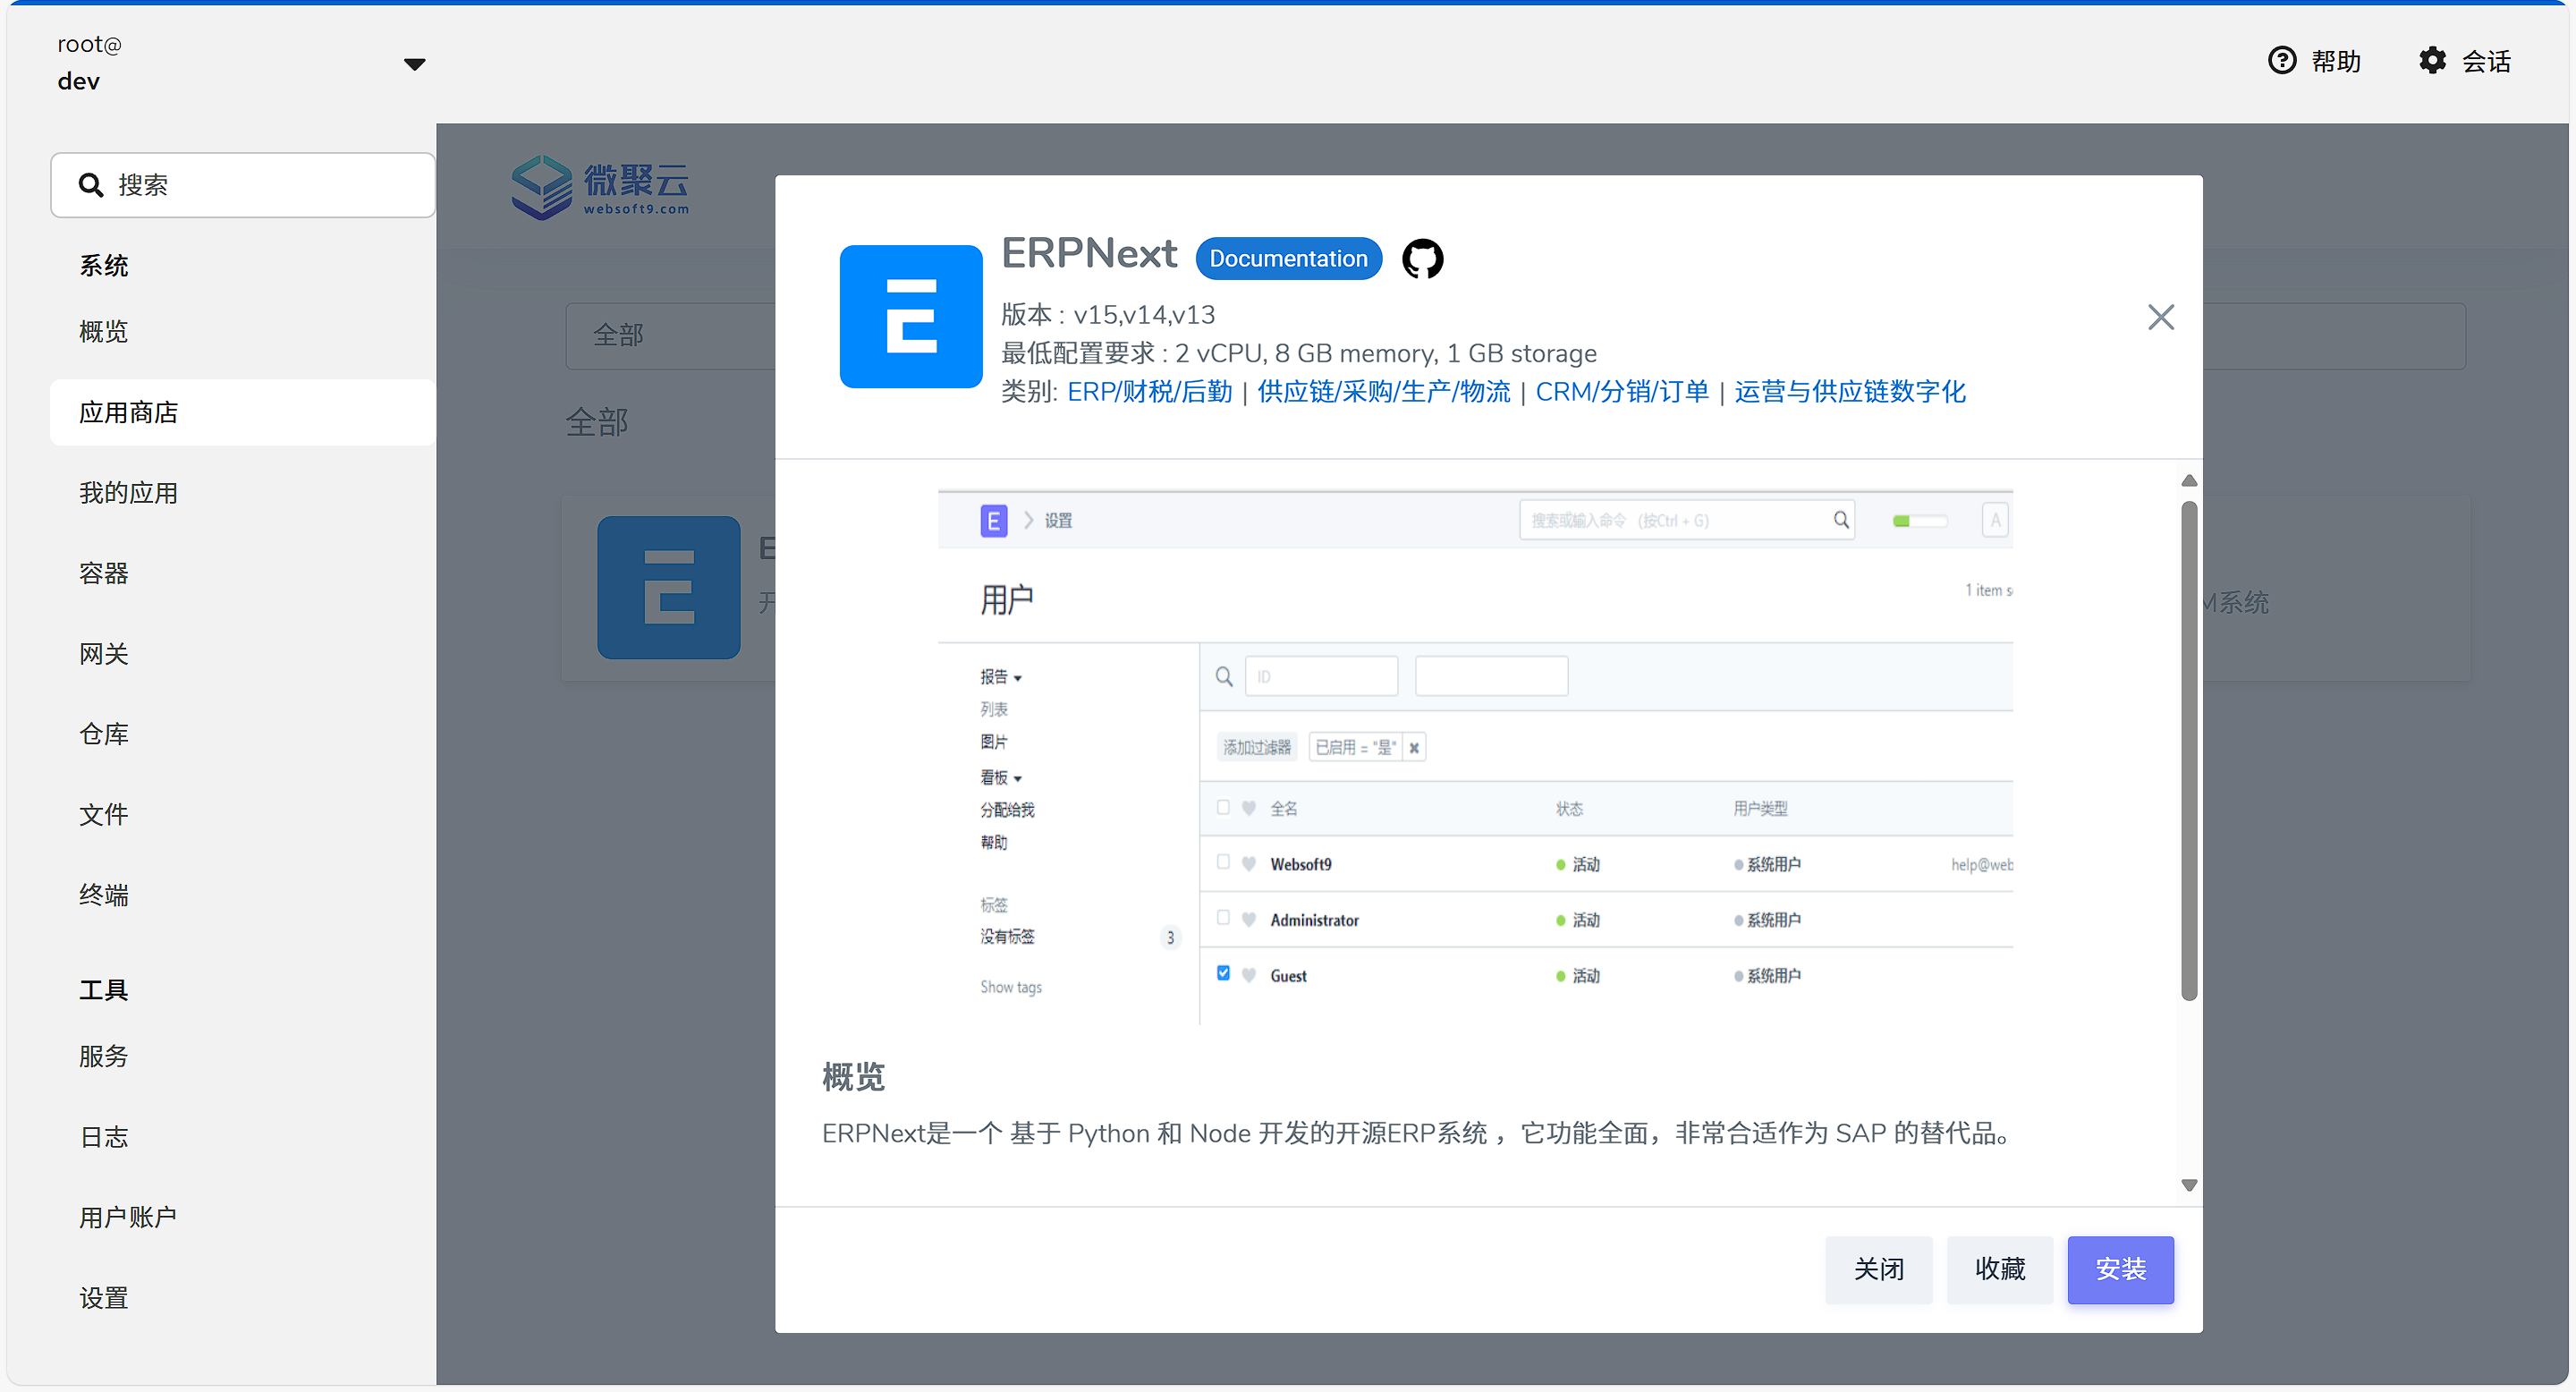
Task: Open the ERPNext Documentation link
Action: tap(1288, 258)
